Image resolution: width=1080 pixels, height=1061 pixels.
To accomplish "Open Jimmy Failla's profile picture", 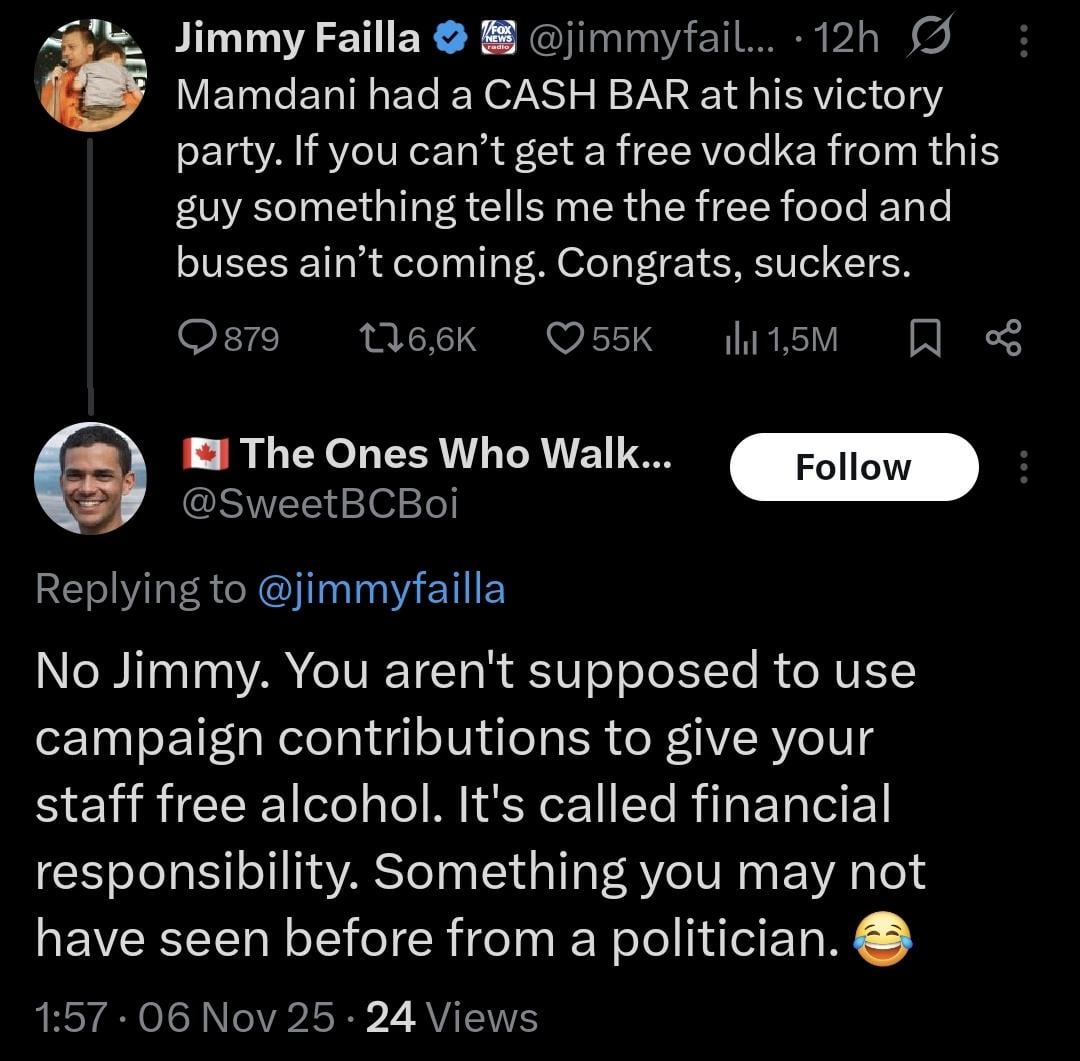I will click(x=90, y=75).
